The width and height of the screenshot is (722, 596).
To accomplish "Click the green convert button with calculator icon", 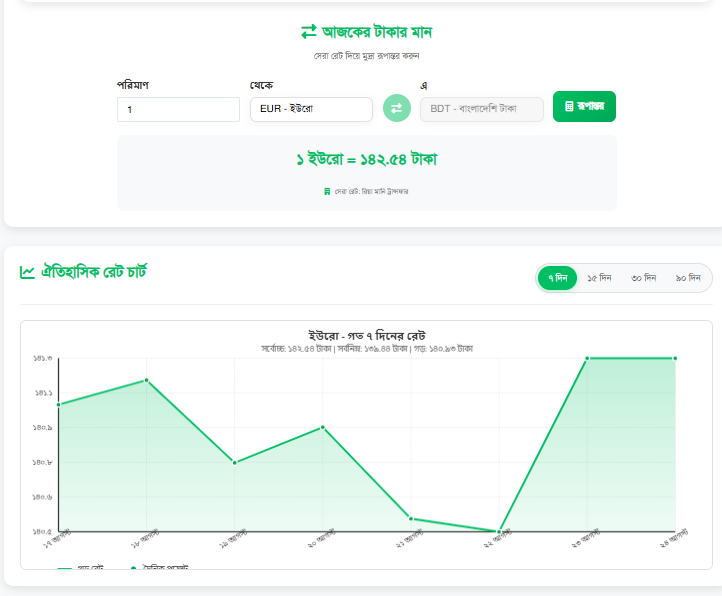I will coord(584,106).
